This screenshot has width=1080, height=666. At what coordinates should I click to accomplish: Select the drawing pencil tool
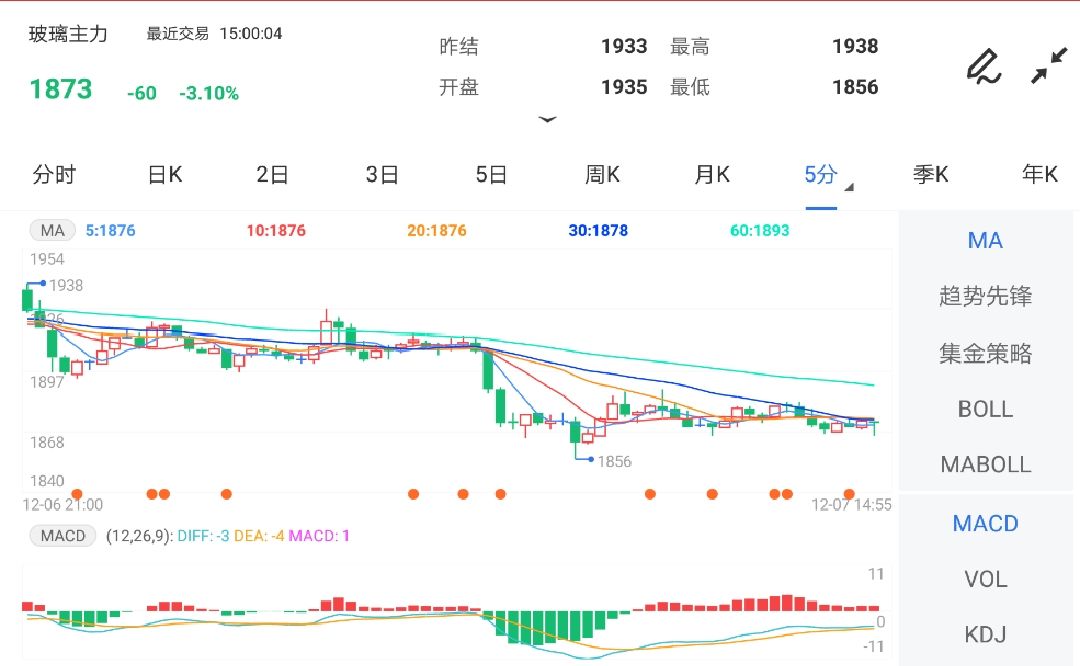984,67
